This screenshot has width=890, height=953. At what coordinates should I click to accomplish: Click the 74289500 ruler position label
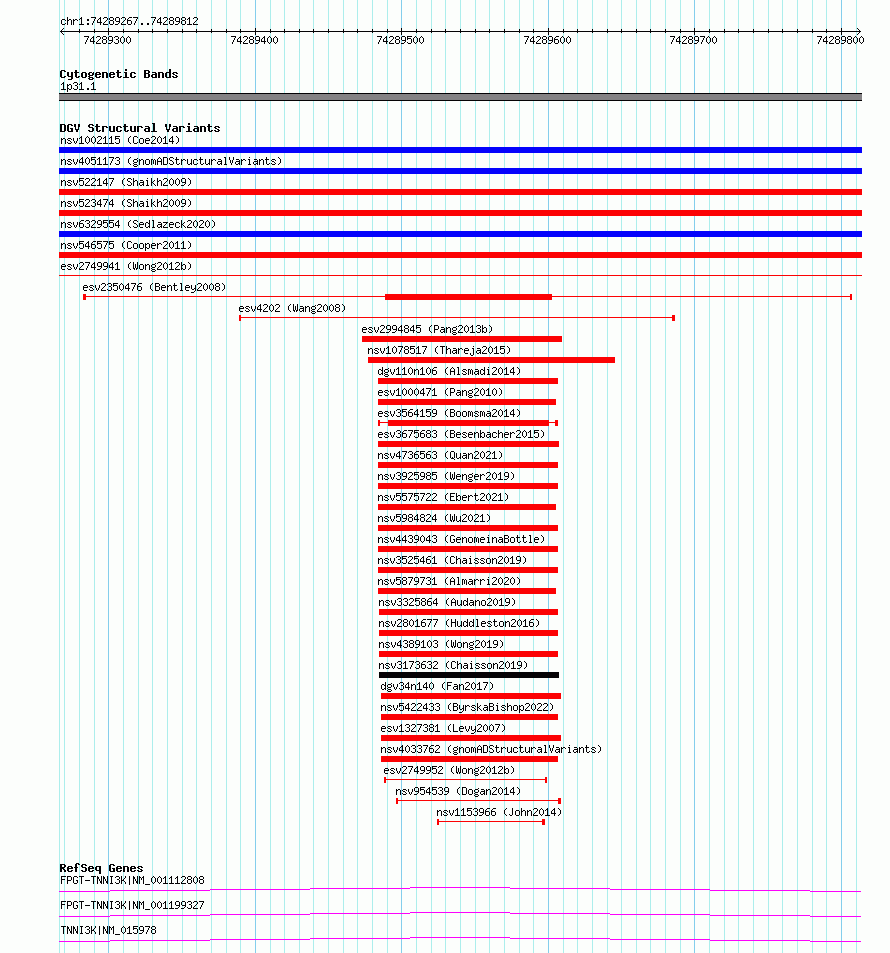click(x=401, y=40)
